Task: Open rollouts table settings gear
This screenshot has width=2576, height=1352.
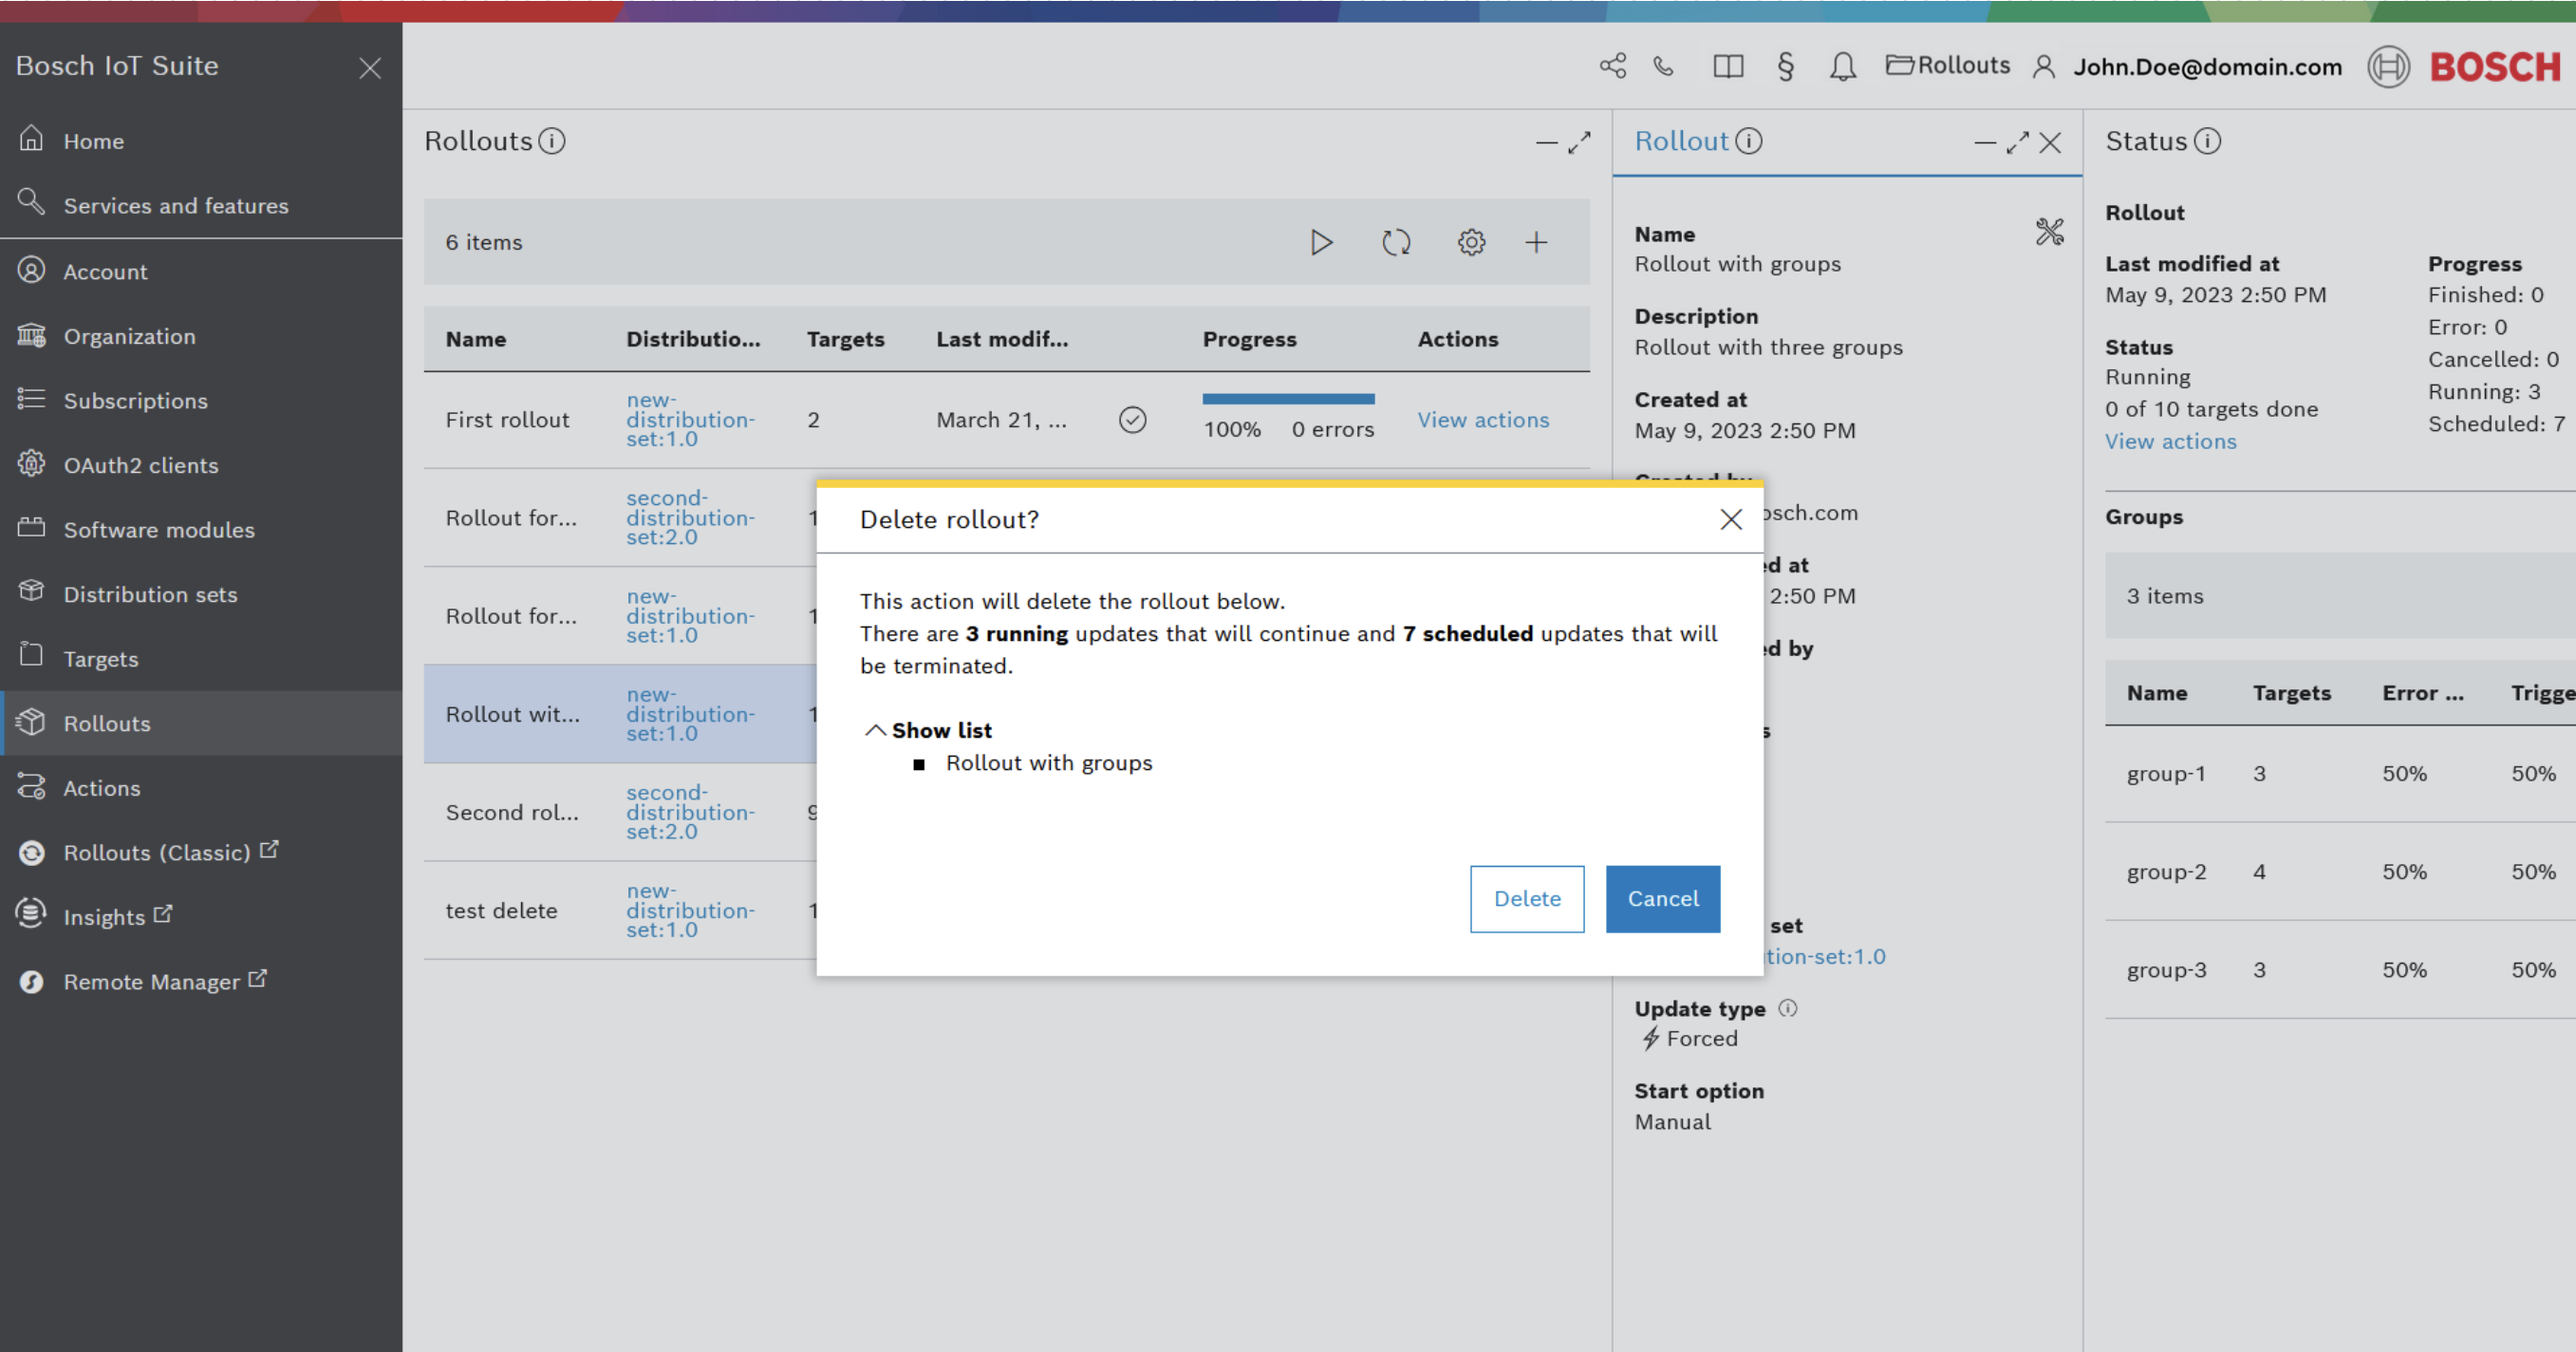Action: pos(1471,242)
